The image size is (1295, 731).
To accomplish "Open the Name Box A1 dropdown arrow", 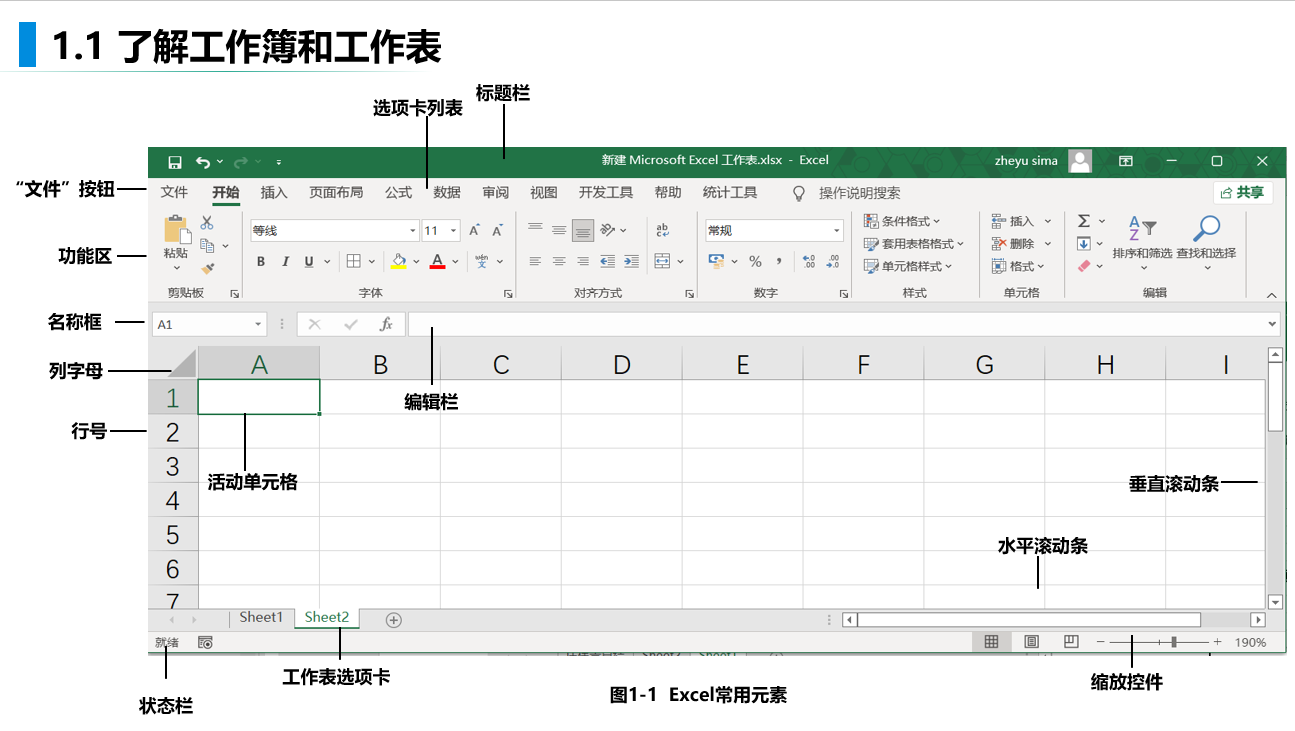I will click(x=259, y=325).
